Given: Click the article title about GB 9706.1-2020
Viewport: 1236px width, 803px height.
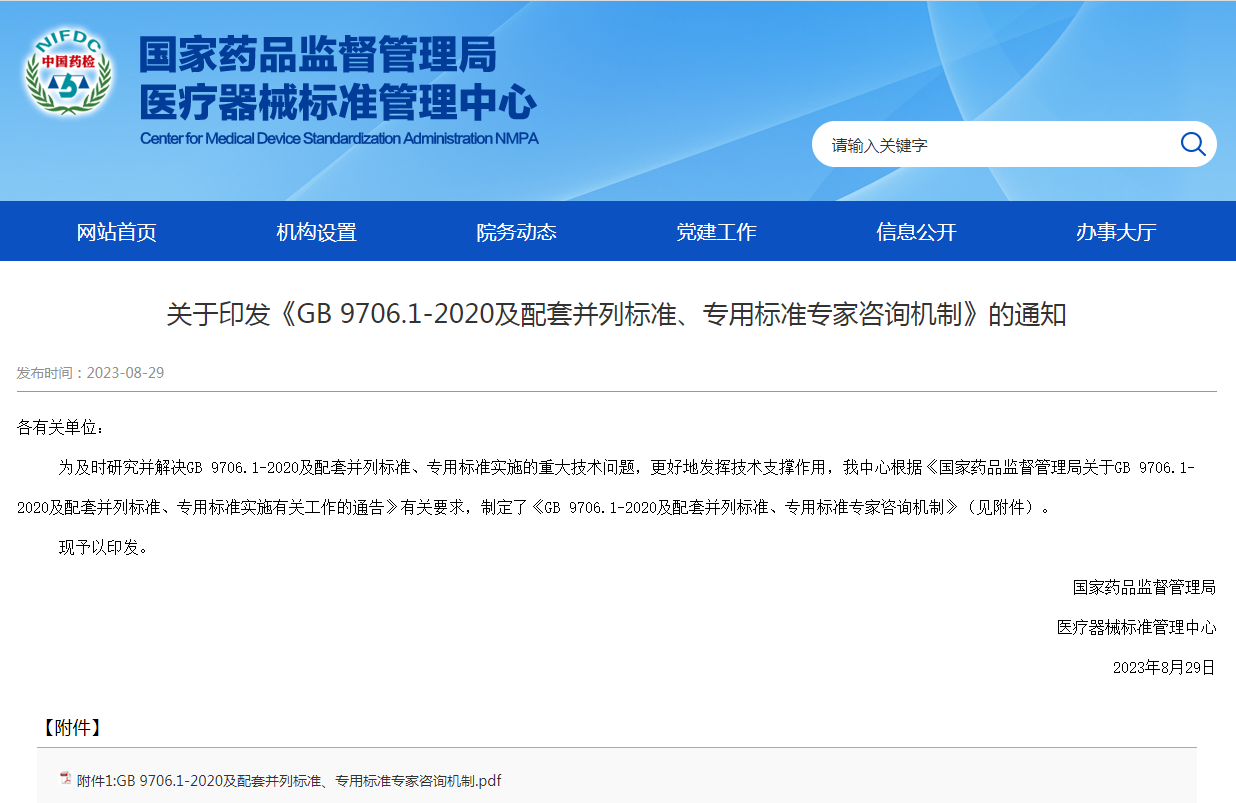Looking at the screenshot, I should (x=616, y=315).
